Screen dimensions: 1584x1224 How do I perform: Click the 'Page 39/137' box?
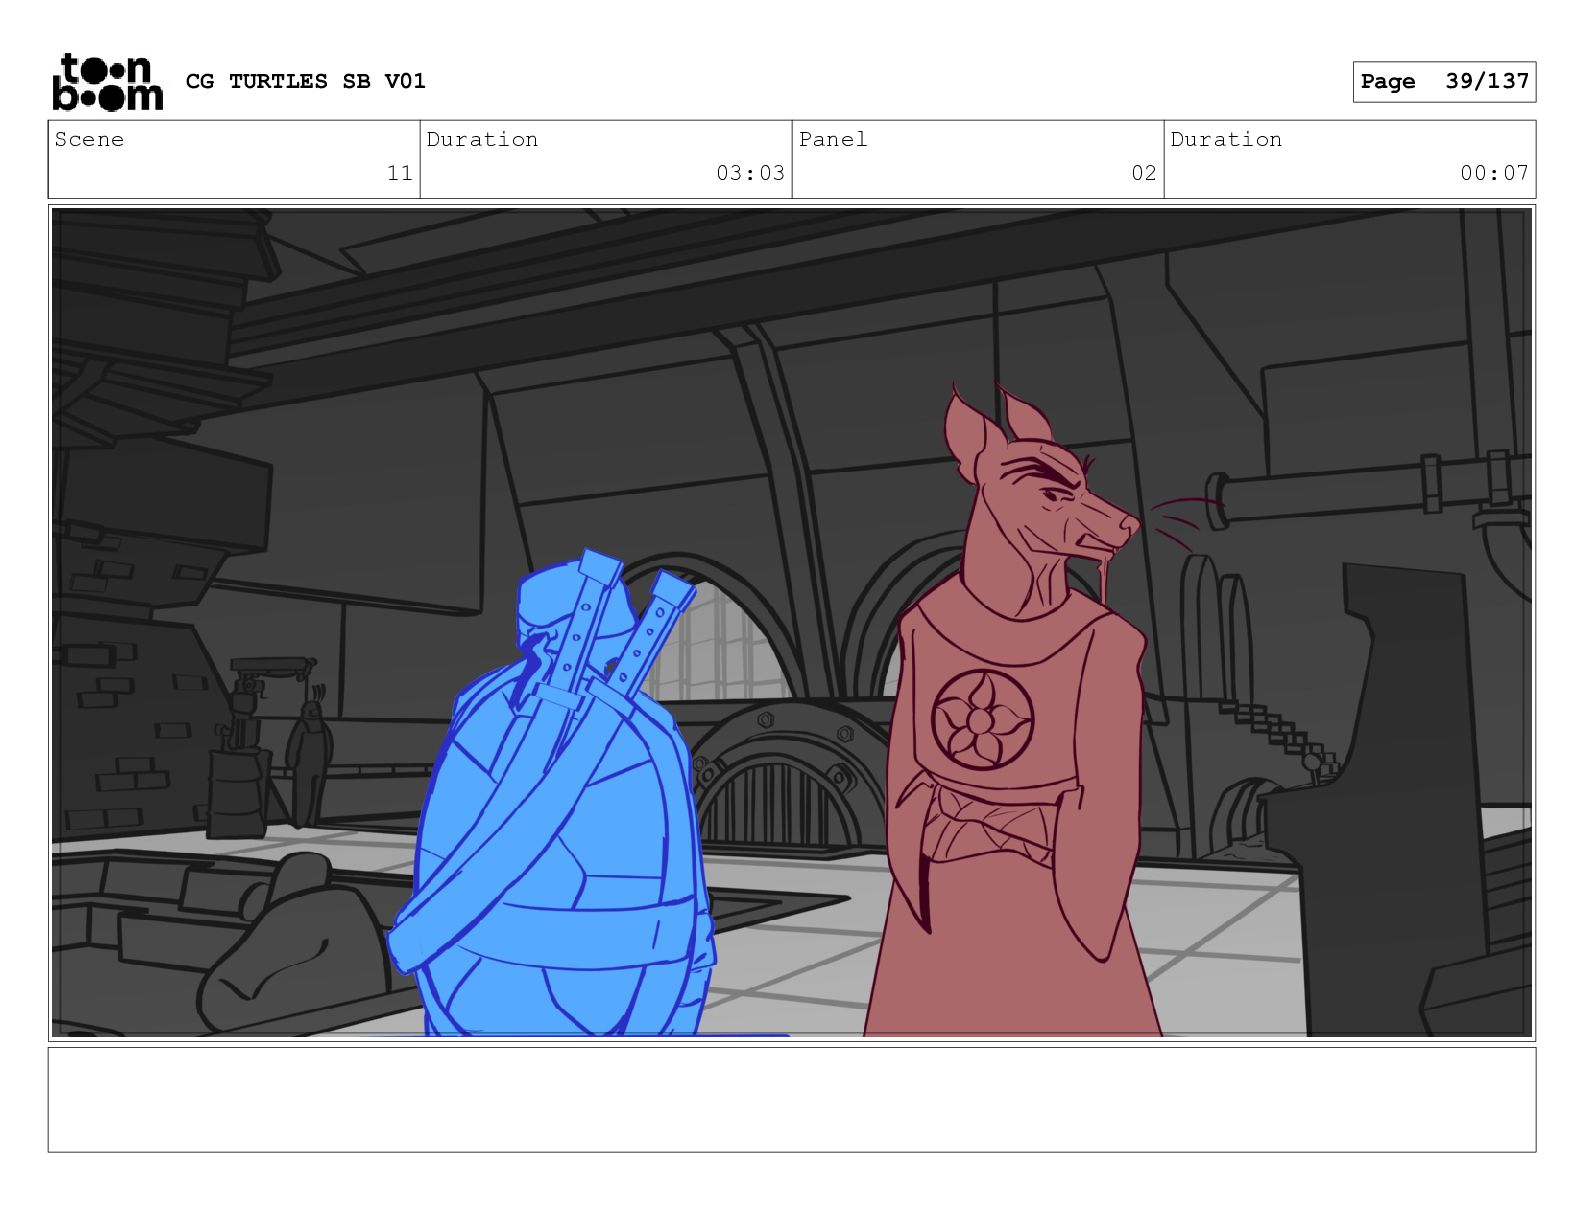pos(1444,82)
